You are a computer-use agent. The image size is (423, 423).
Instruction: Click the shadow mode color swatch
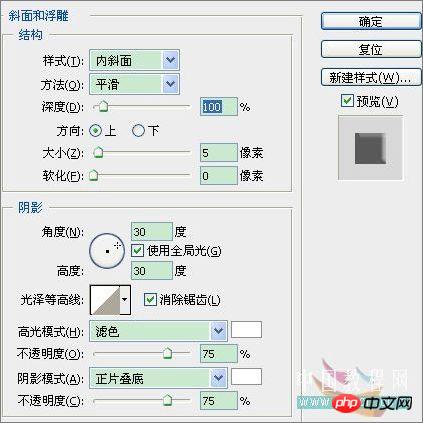click(x=246, y=377)
